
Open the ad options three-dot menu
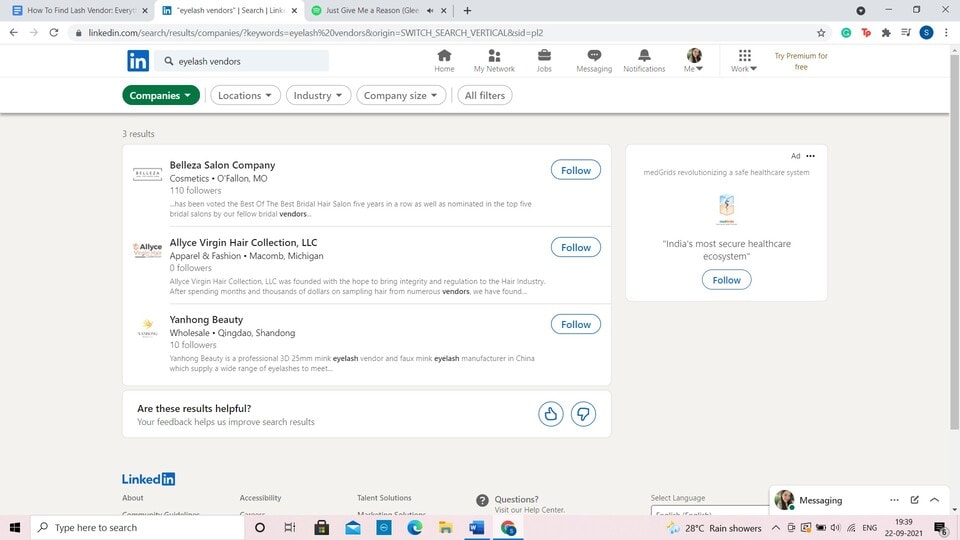click(x=811, y=156)
